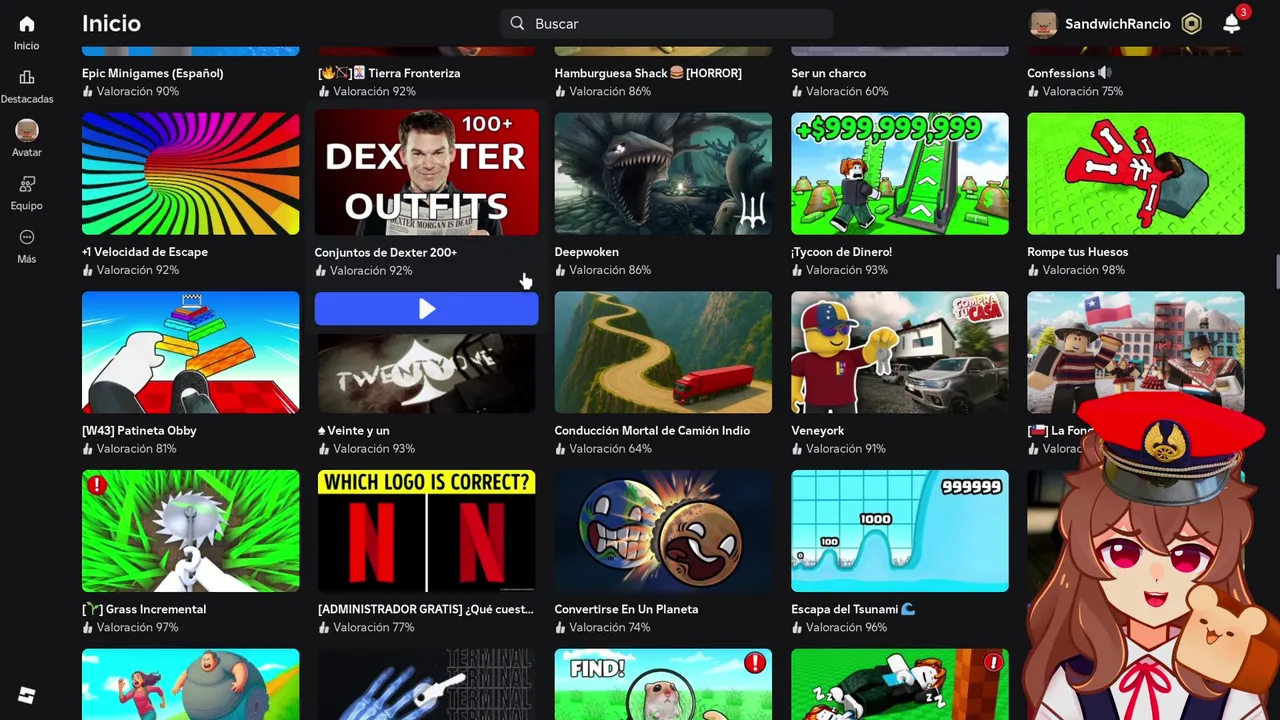Viewport: 1280px width, 720px height.
Task: Click Valoración 77% under ADMINISTRADOR GRATIS
Action: 374,627
